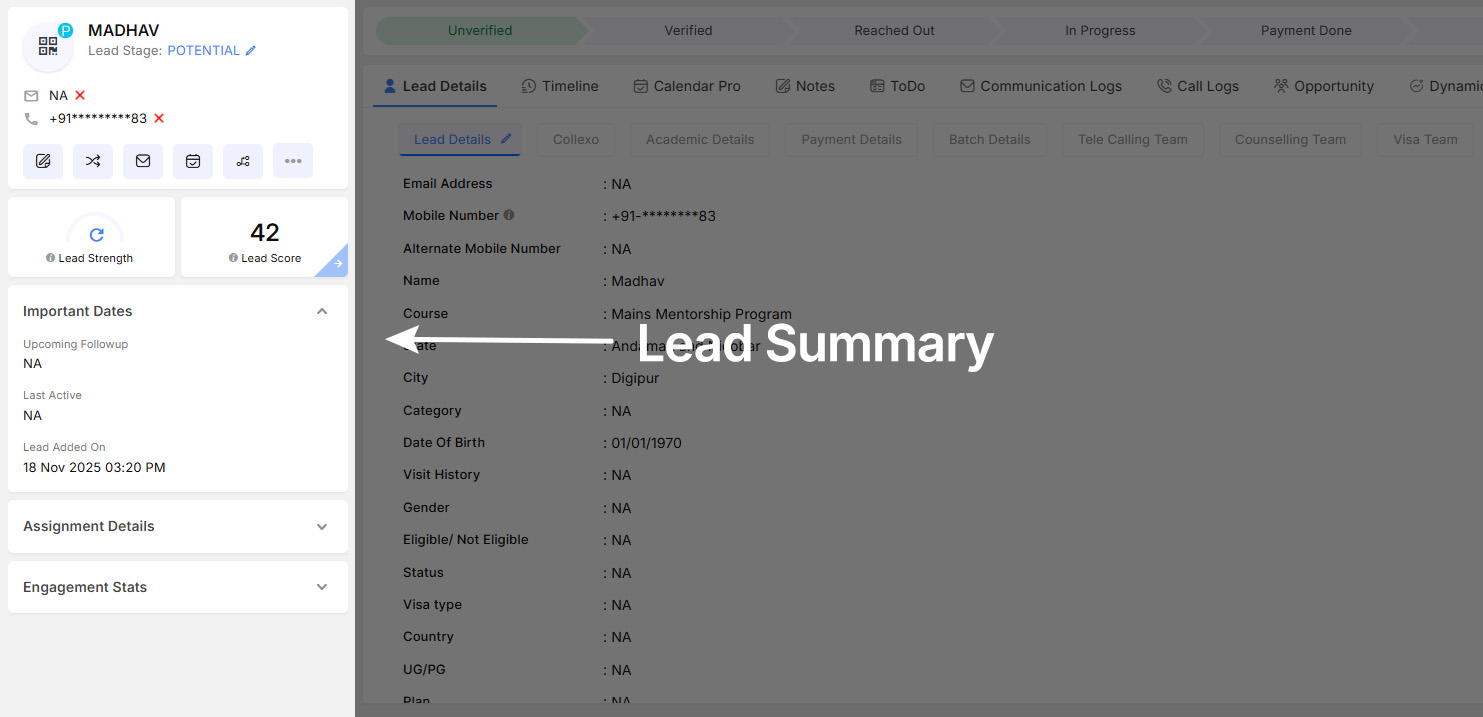1483x717 pixels.
Task: Click the POTENTIAL lead stage link
Action: tap(203, 51)
